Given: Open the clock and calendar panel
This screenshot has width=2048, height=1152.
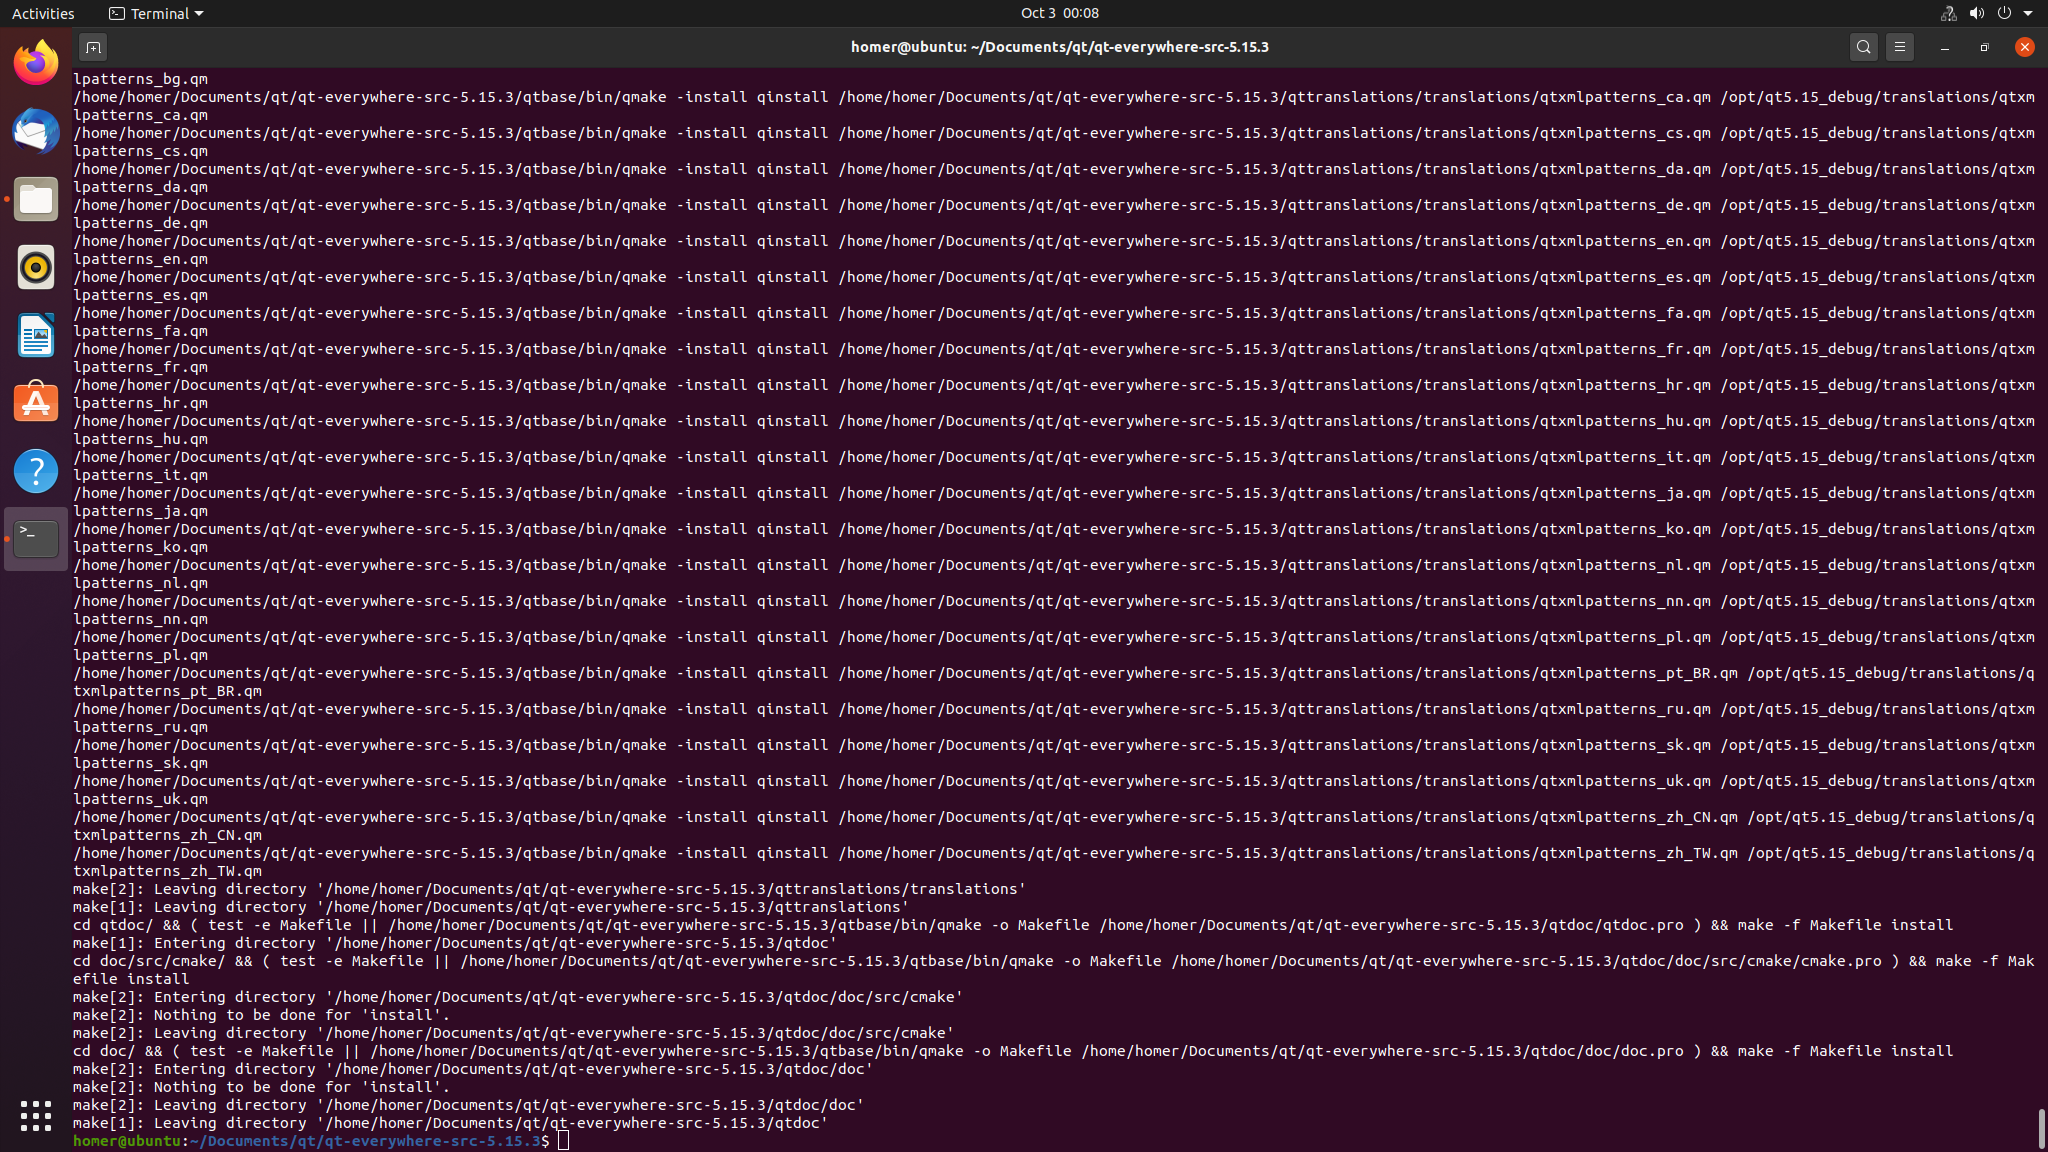Looking at the screenshot, I should coord(1059,13).
